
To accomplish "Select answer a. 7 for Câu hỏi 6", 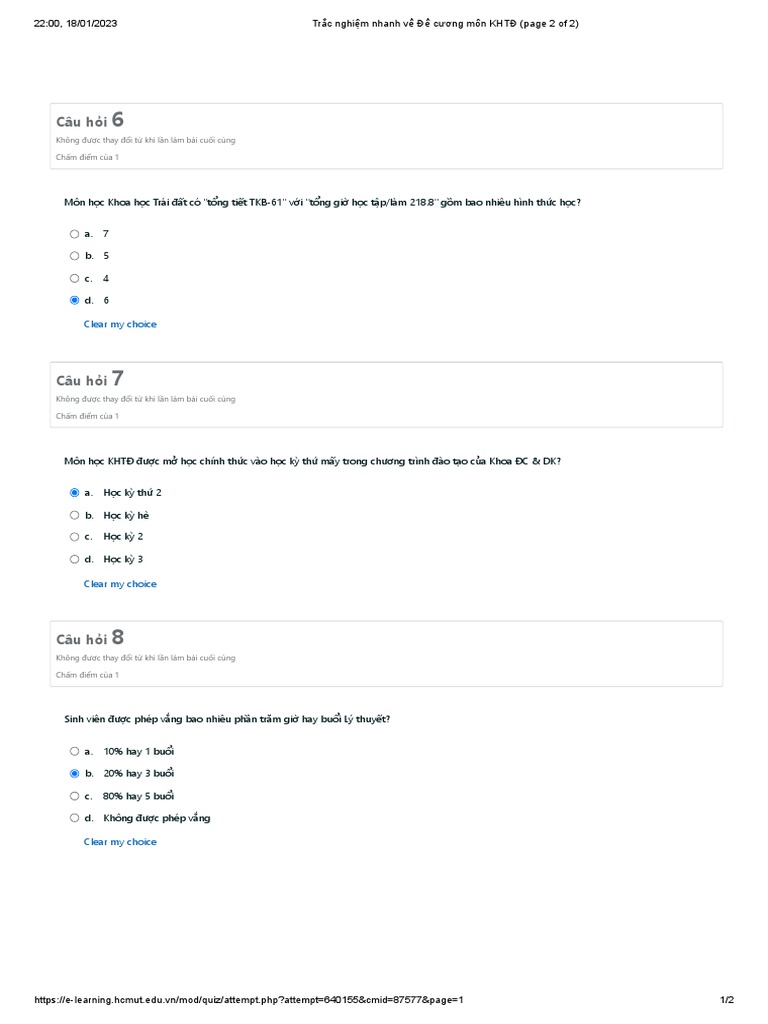I will click(x=74, y=234).
